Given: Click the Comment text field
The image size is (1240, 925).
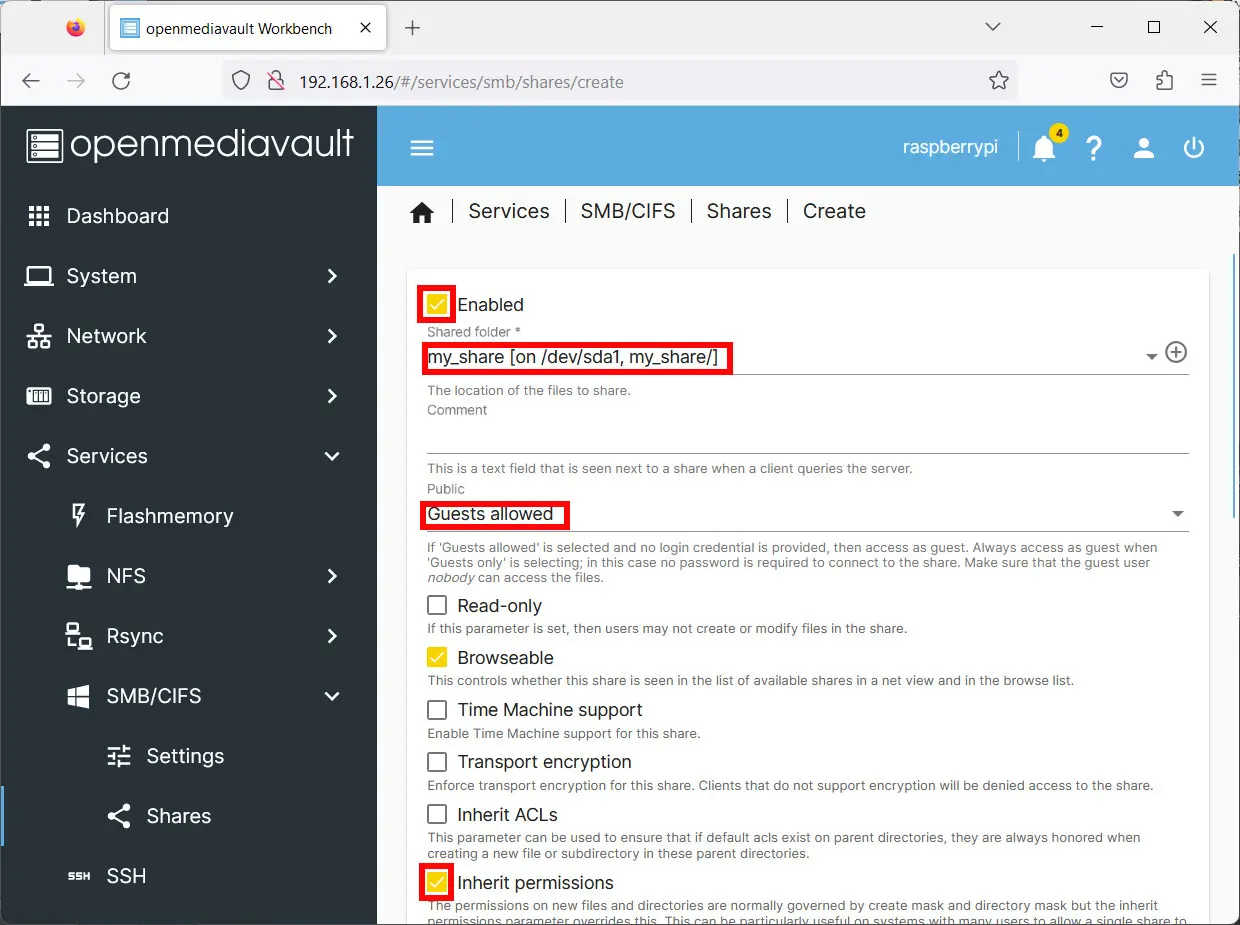Looking at the screenshot, I should point(806,437).
